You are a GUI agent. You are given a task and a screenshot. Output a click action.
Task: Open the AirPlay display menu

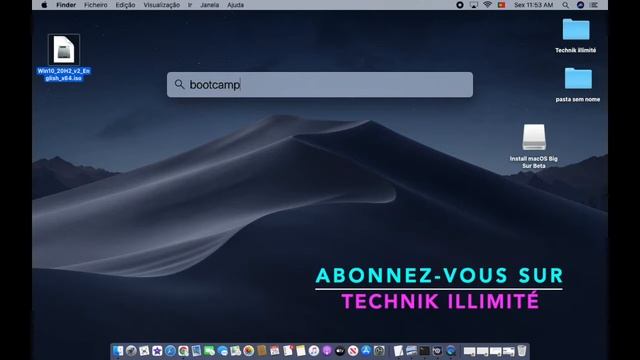(473, 5)
